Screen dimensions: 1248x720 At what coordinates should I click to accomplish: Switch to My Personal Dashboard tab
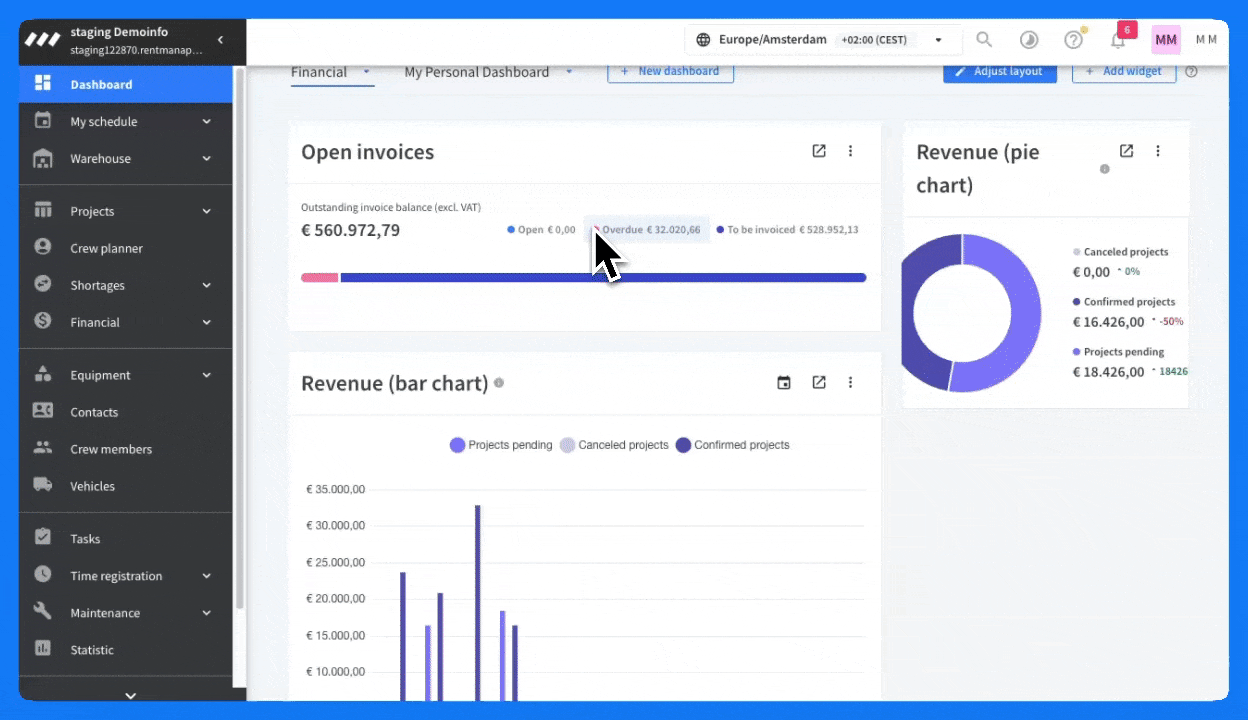[x=477, y=72]
